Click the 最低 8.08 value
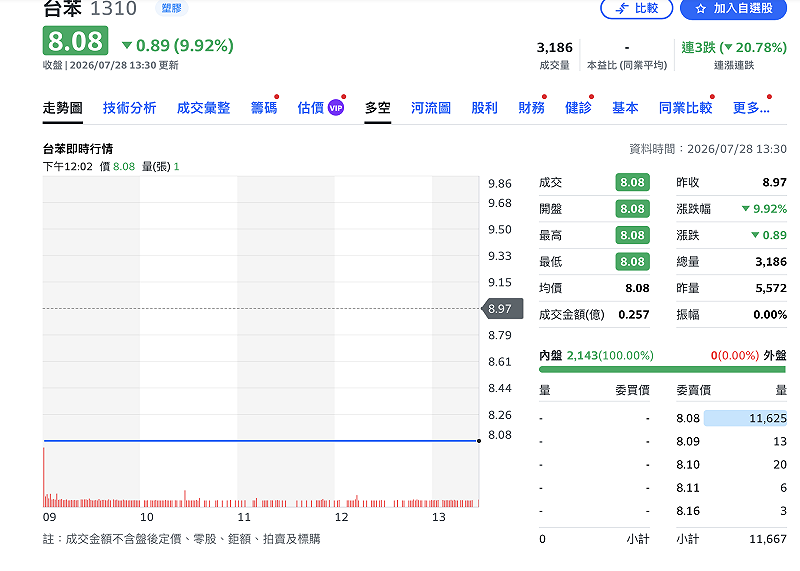800x571 pixels. pos(632,262)
